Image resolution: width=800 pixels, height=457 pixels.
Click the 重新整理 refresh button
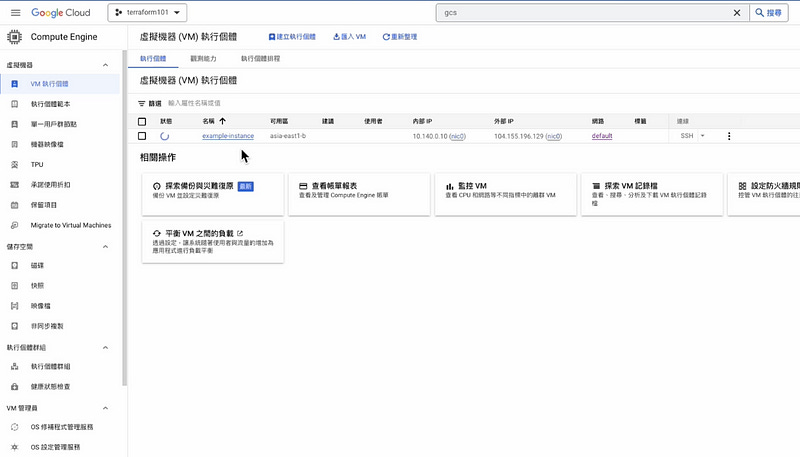coord(400,37)
